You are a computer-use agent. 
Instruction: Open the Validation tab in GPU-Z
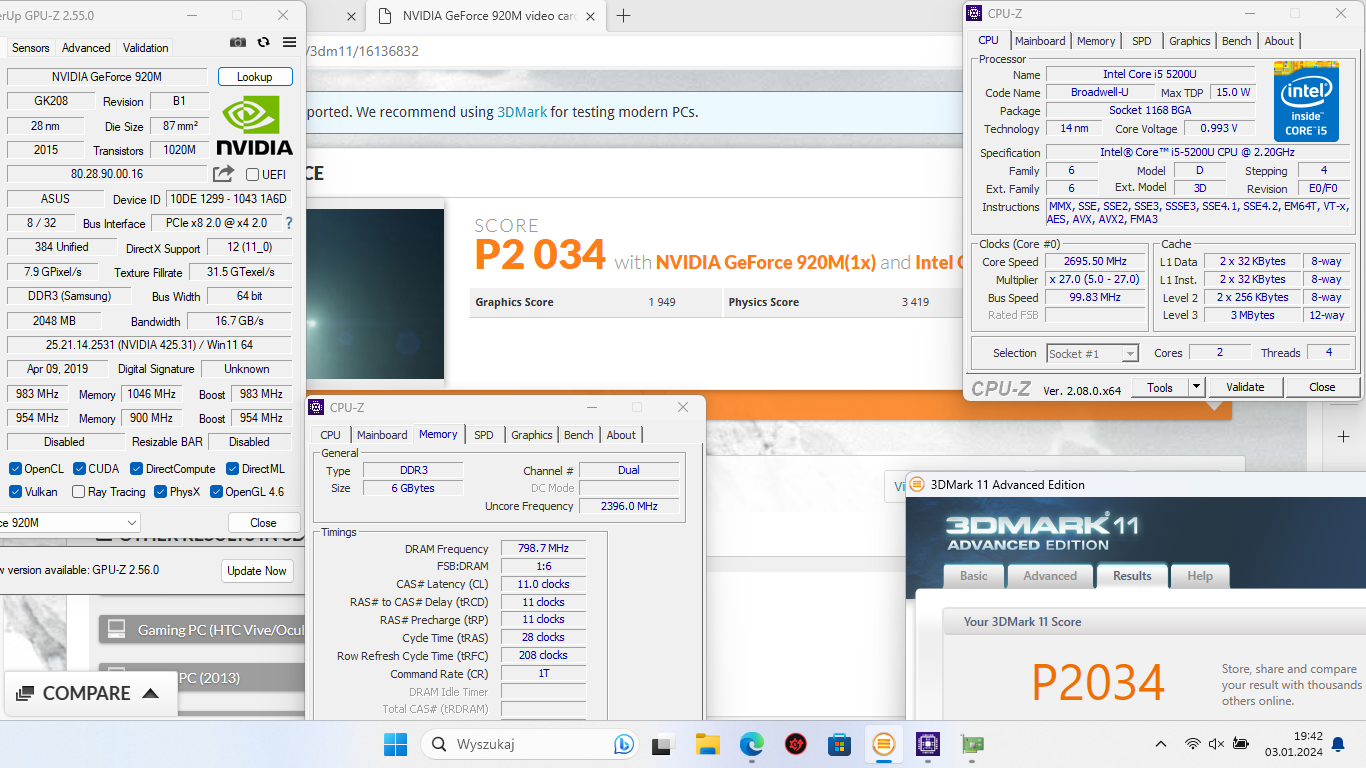click(x=146, y=47)
